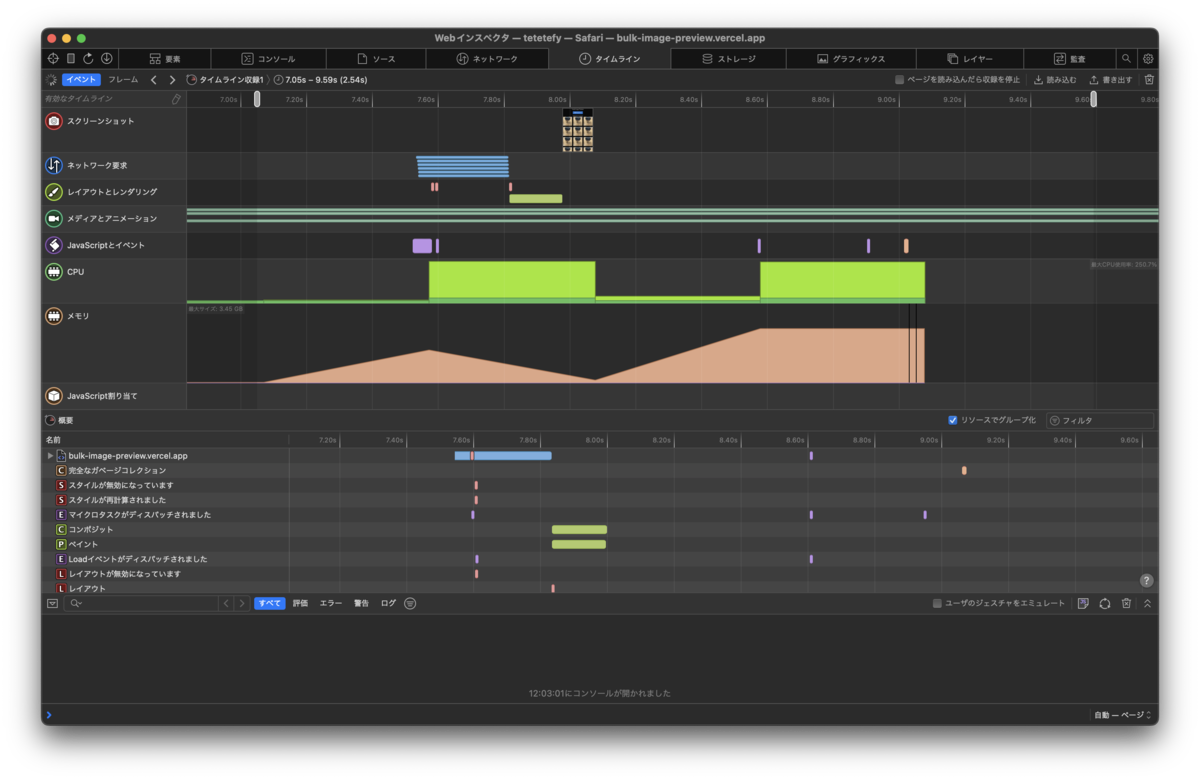This screenshot has height=780, width=1200.
Task: Open the ネットワーク tab
Action: [487, 59]
